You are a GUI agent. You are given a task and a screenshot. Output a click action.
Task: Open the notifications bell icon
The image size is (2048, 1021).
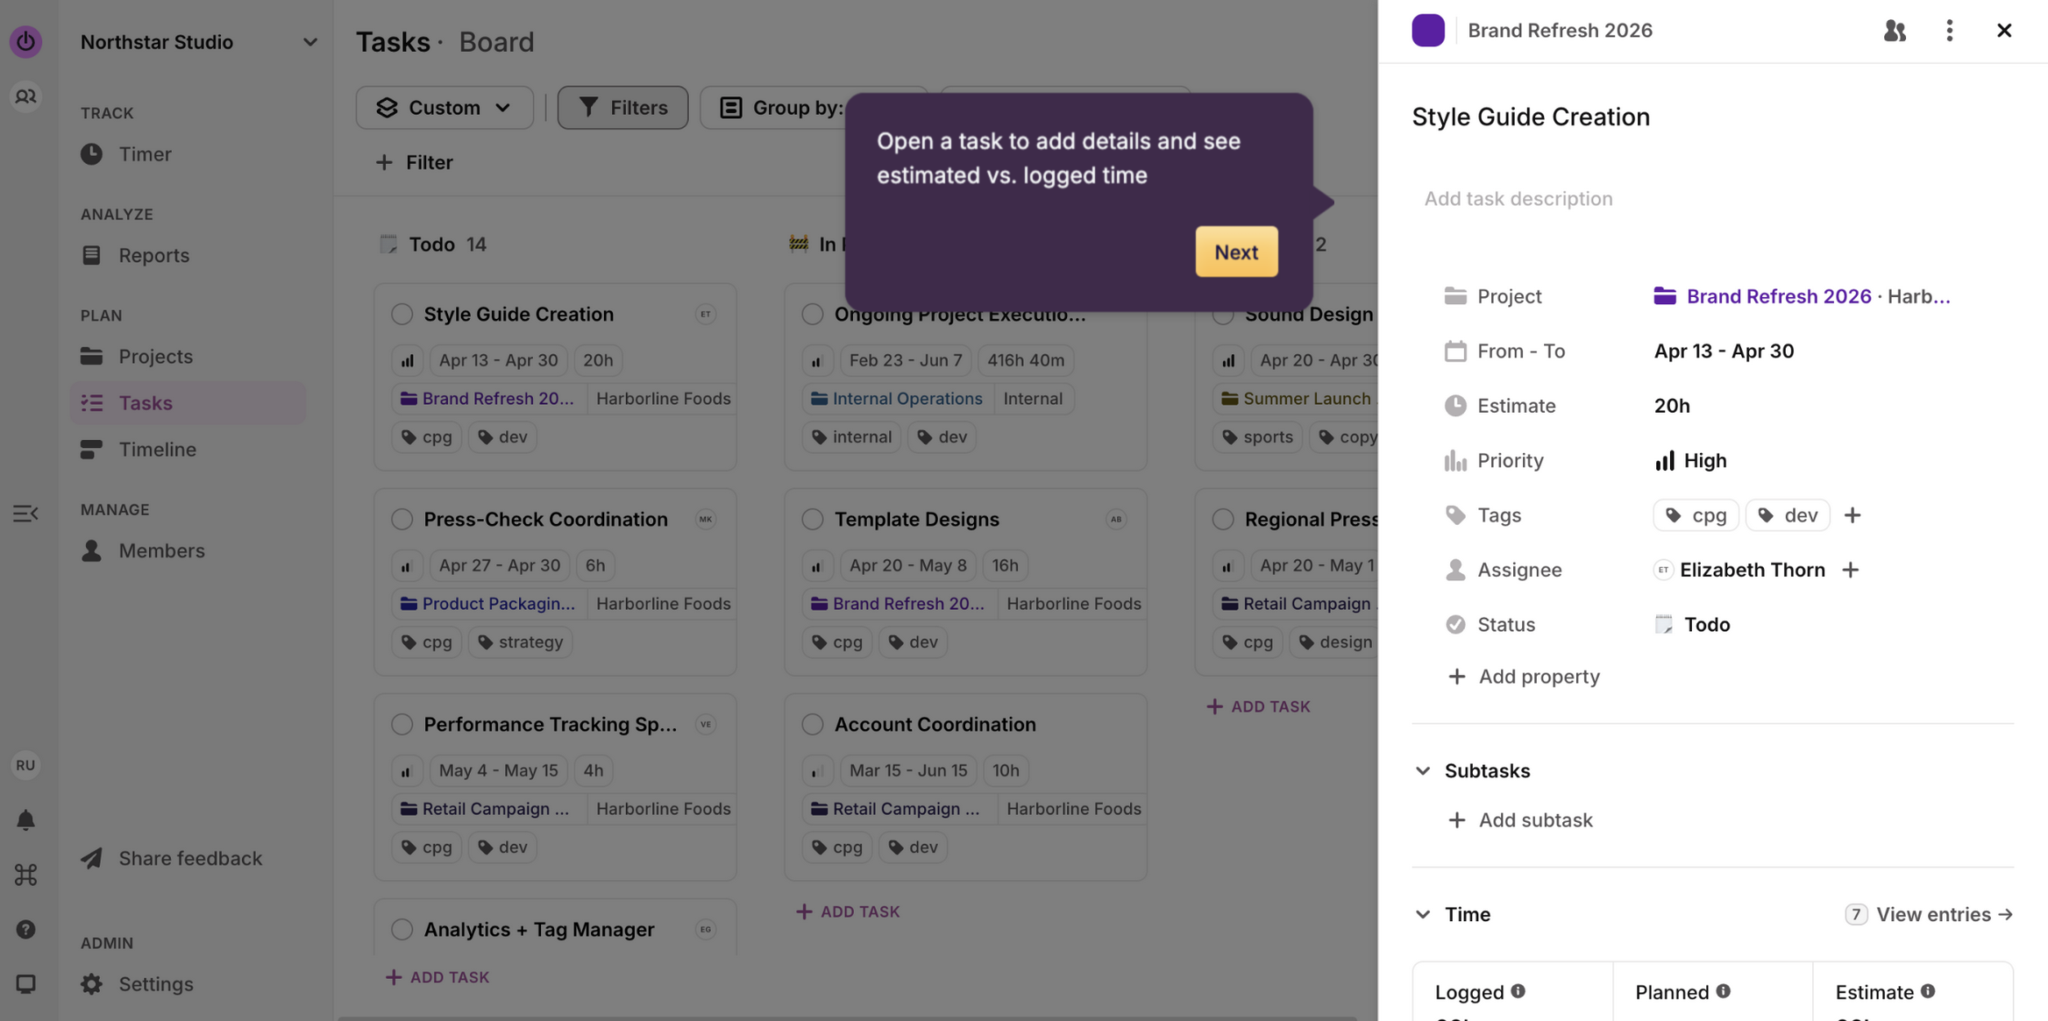click(x=26, y=820)
